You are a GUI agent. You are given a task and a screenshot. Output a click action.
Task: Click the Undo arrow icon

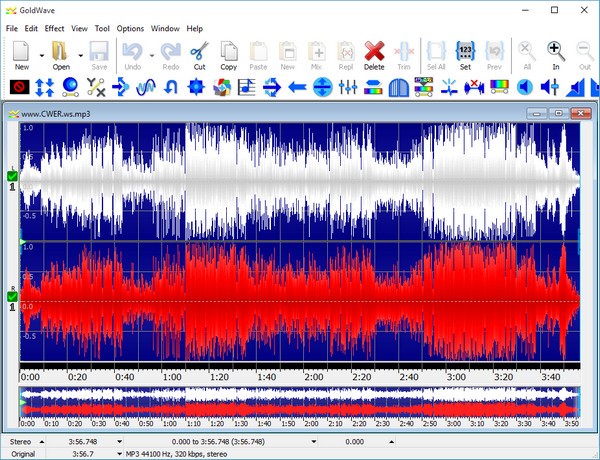pos(131,53)
